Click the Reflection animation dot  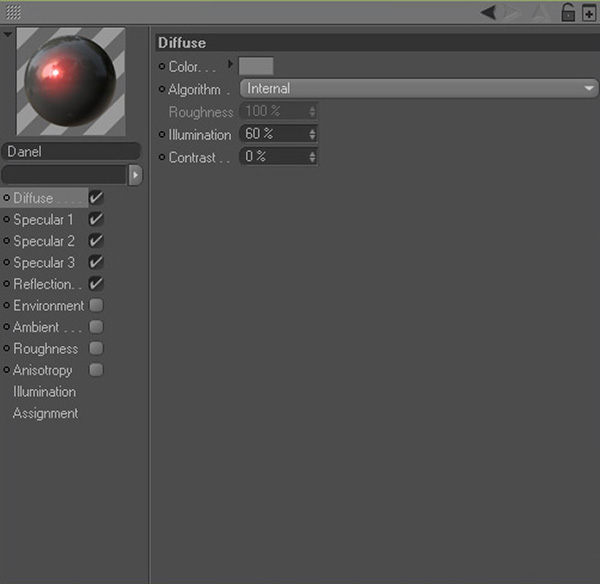7,284
